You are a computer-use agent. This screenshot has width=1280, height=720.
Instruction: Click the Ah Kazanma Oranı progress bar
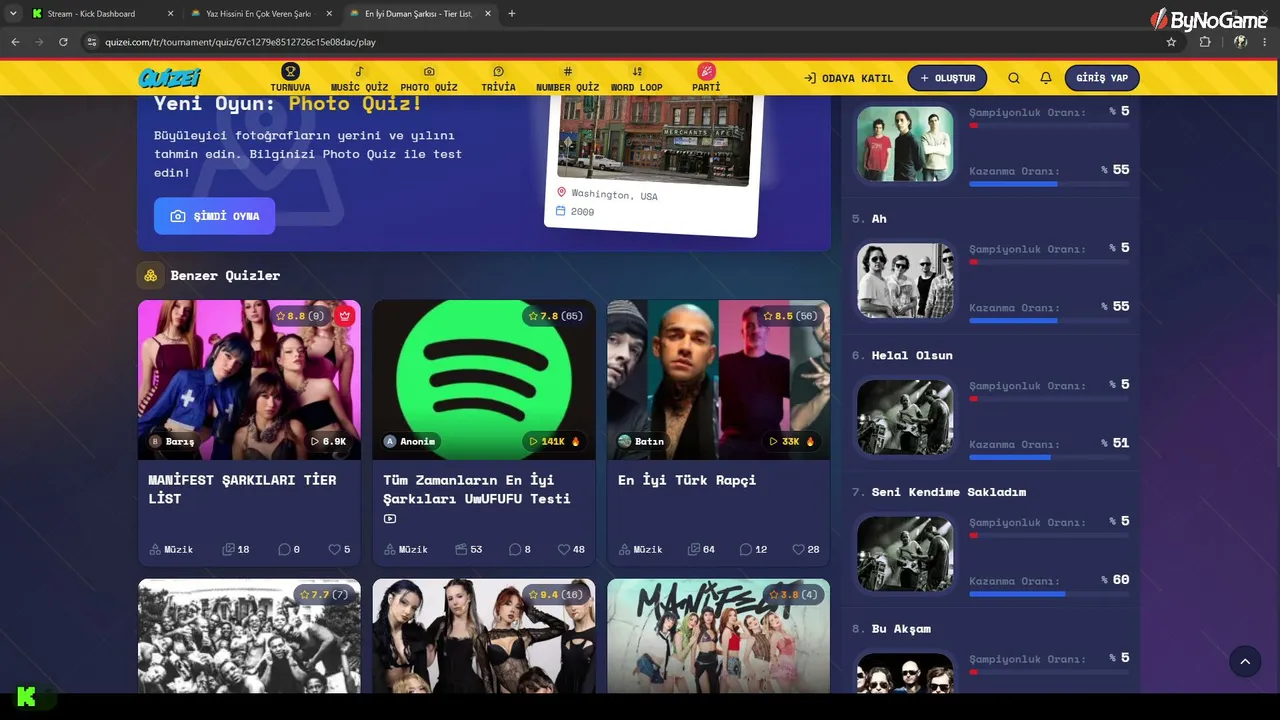(x=1049, y=320)
